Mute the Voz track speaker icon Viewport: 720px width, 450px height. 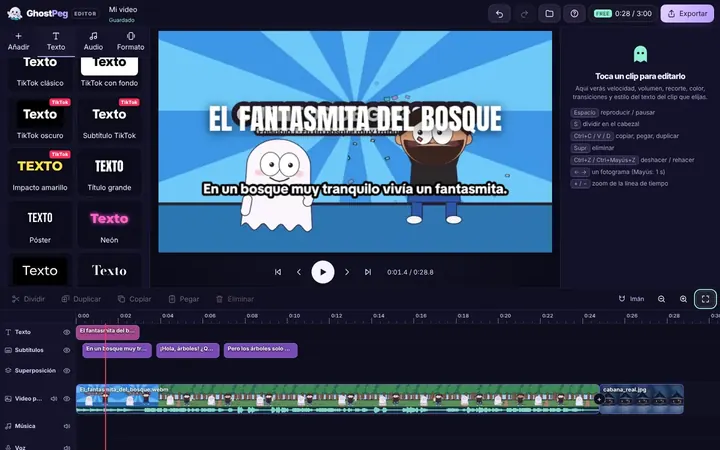(67, 447)
